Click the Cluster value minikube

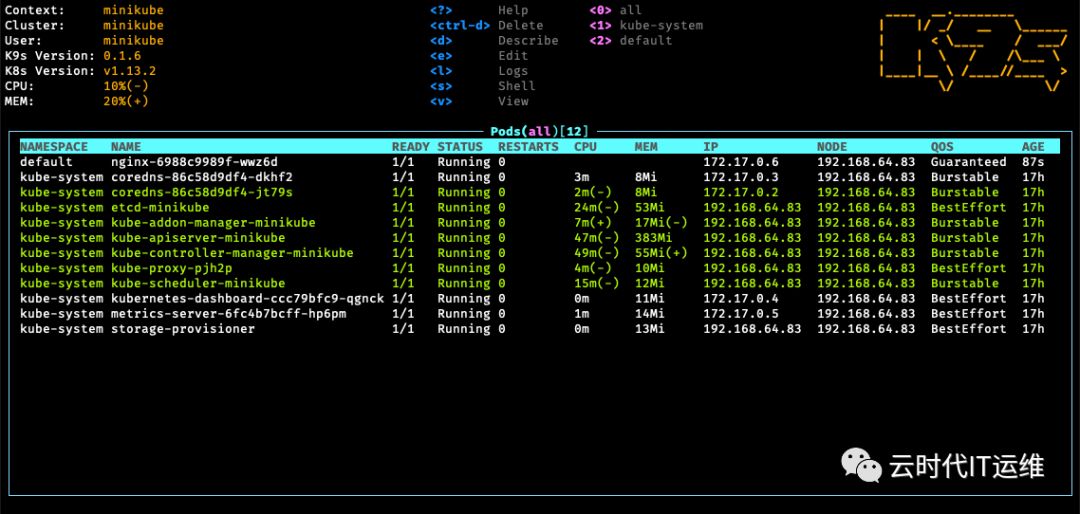134,25
